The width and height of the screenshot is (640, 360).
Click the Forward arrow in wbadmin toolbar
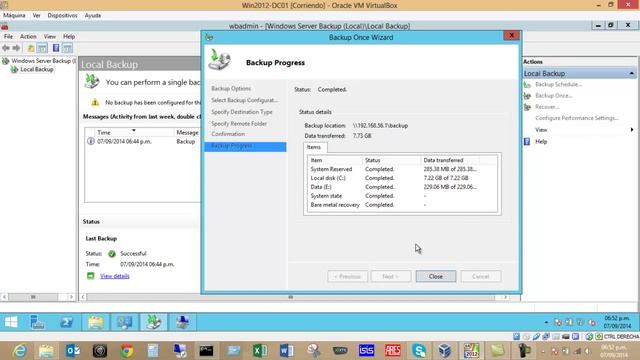pos(16,48)
